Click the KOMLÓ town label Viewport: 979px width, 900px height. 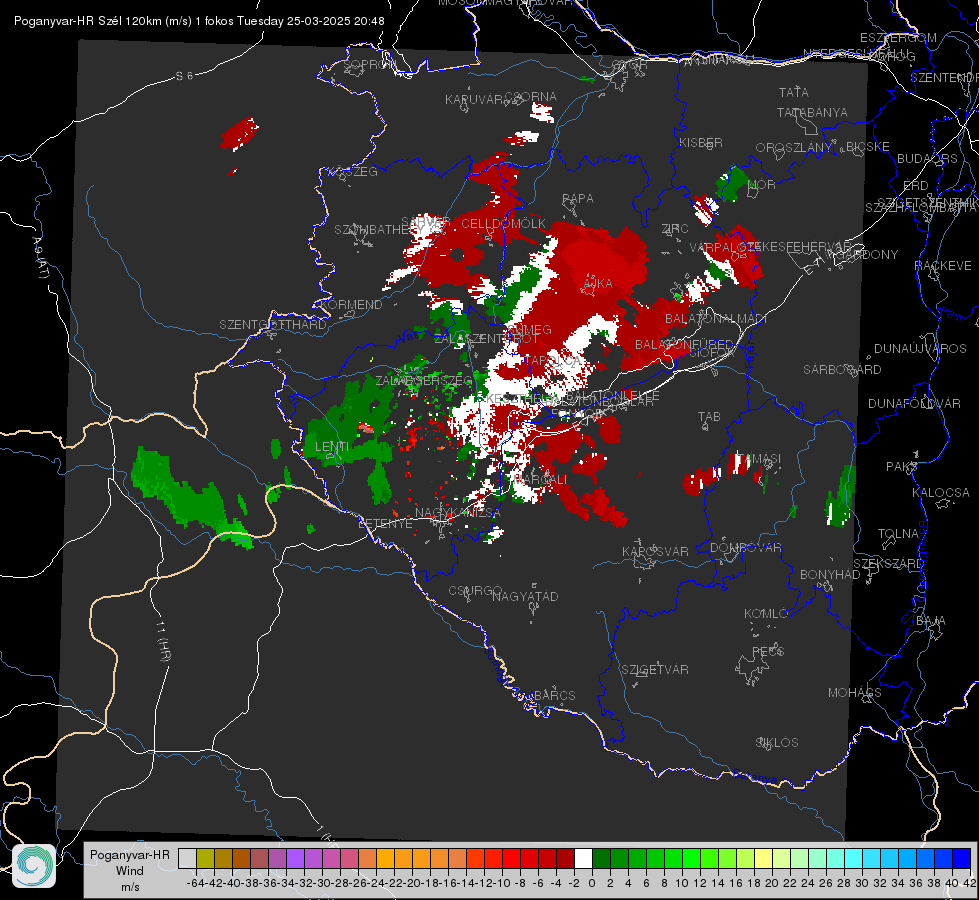tap(766, 614)
